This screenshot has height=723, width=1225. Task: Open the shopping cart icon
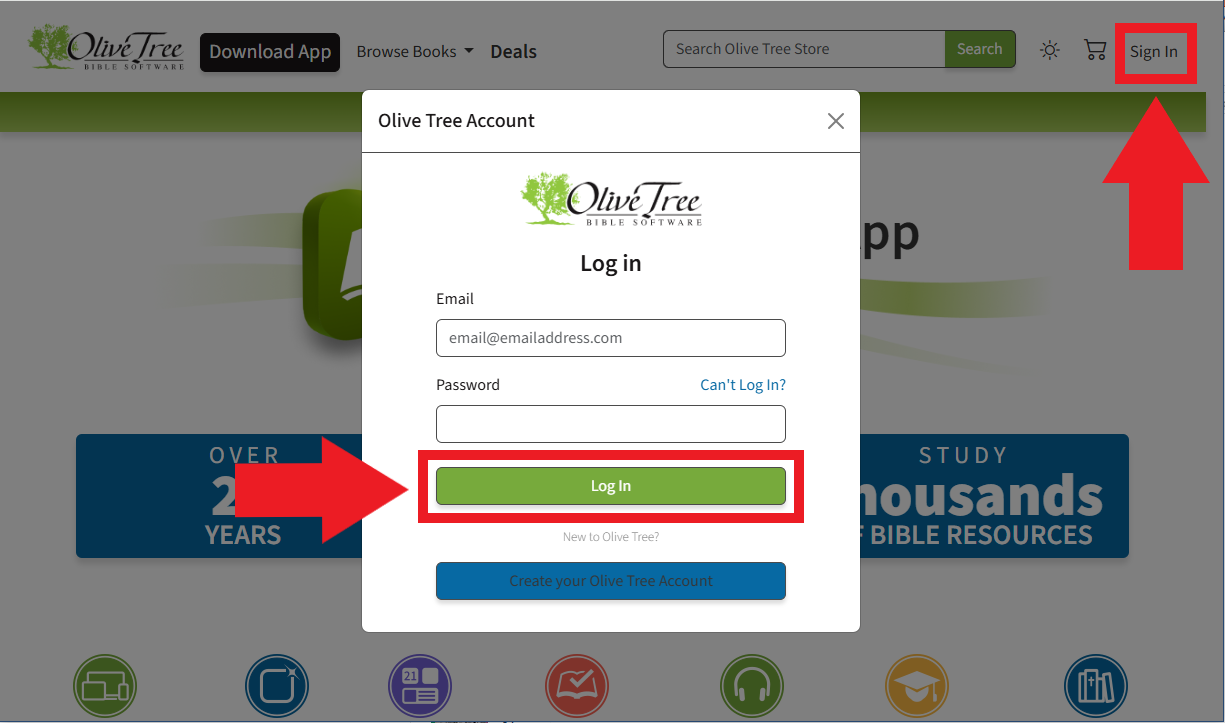pyautogui.click(x=1095, y=50)
